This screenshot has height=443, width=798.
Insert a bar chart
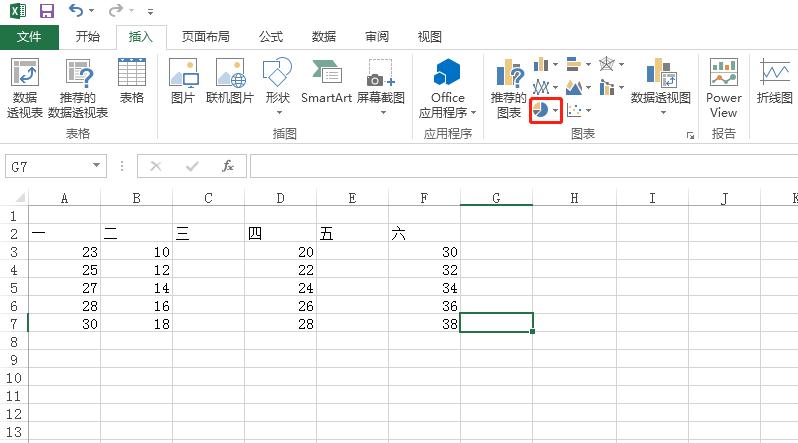point(574,65)
